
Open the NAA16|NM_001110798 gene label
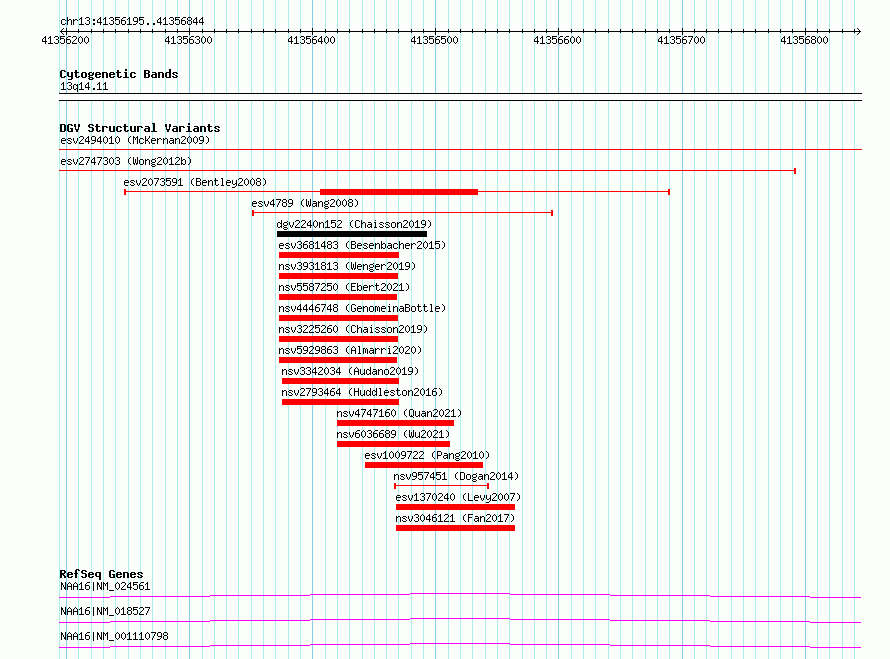114,636
